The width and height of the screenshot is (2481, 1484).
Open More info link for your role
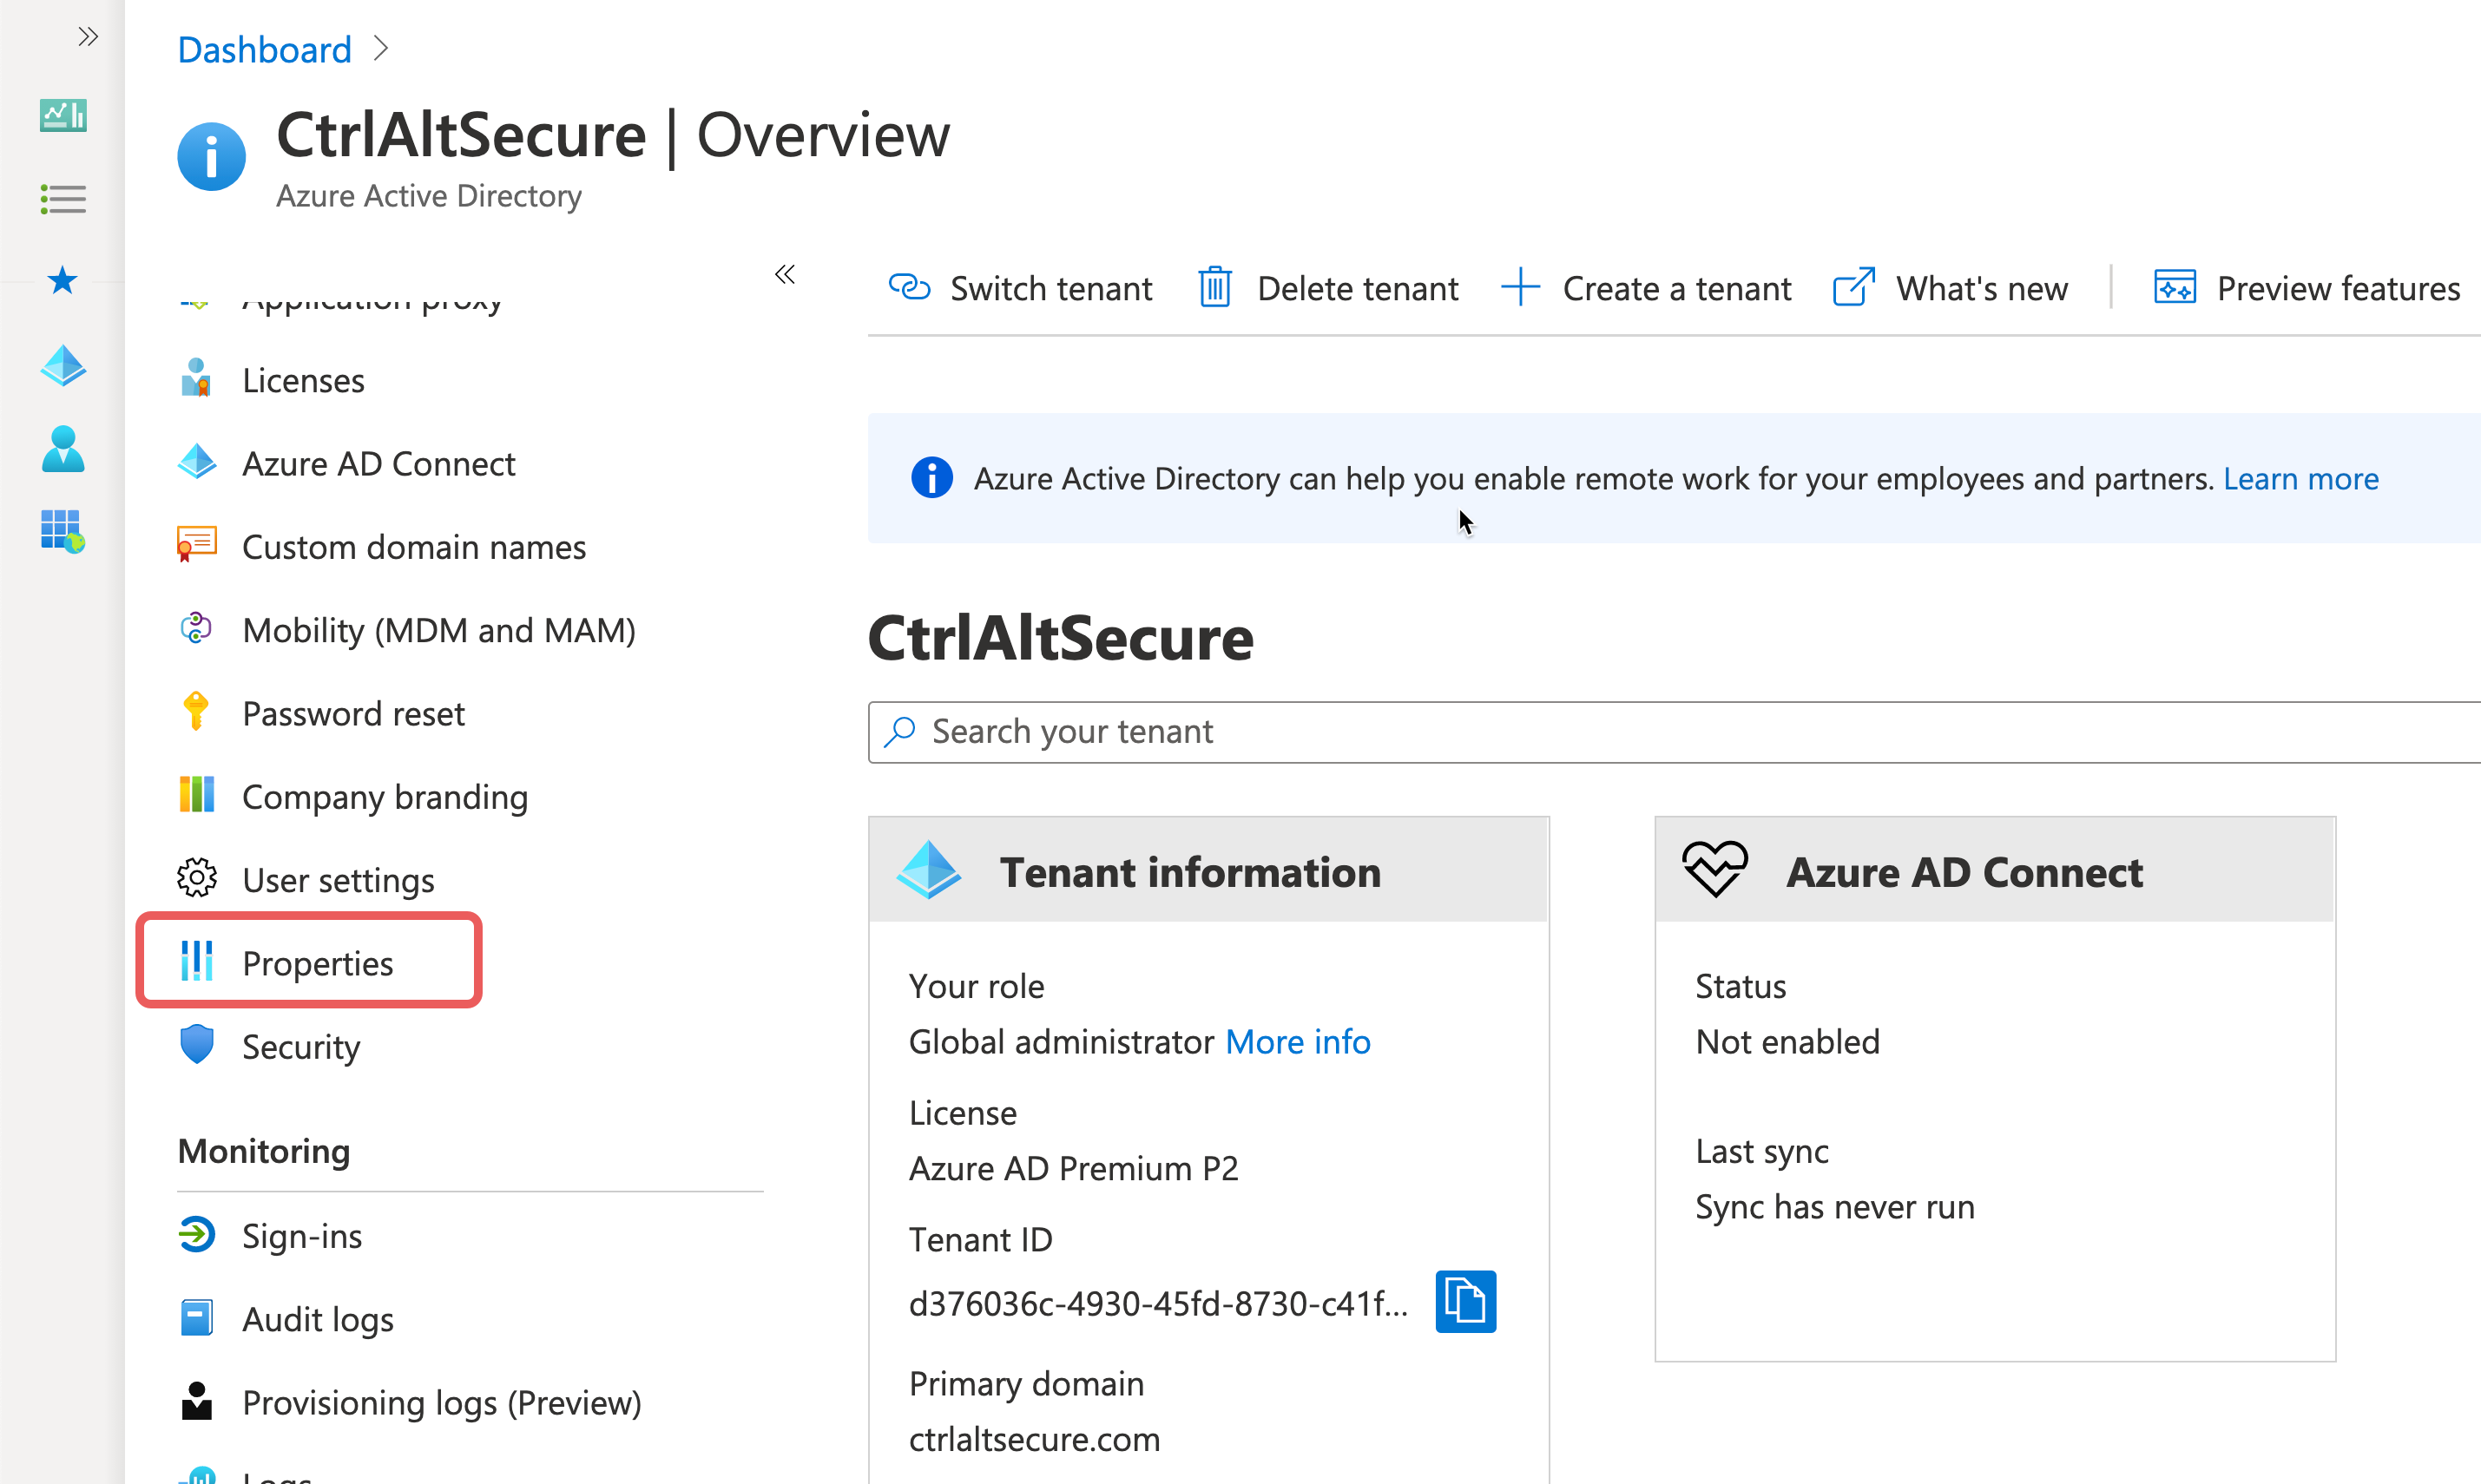(1297, 1042)
